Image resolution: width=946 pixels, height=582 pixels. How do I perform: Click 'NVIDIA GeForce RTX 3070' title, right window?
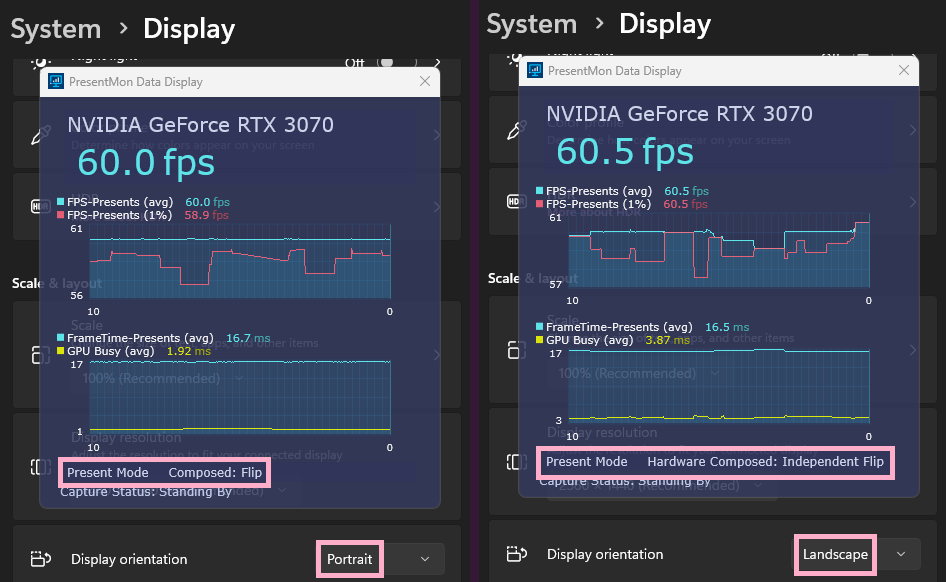pyautogui.click(x=679, y=114)
